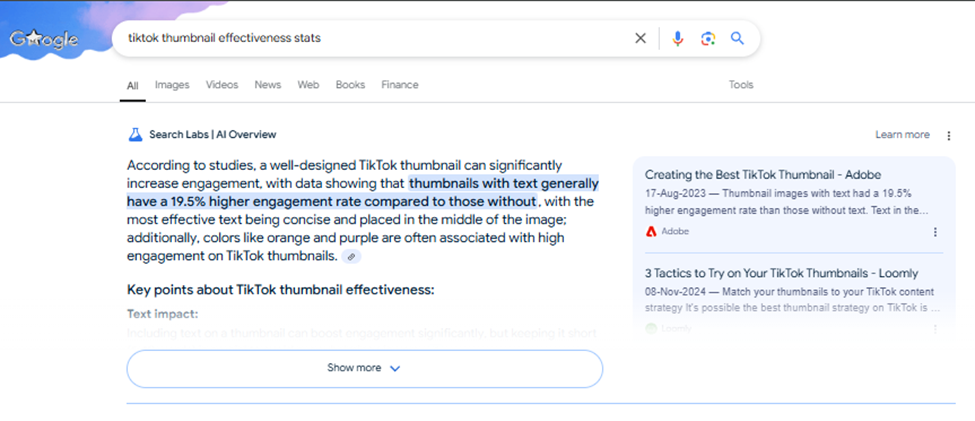Viewport: 975px width, 421px height.
Task: Click the Learn more link
Action: pyautogui.click(x=902, y=135)
